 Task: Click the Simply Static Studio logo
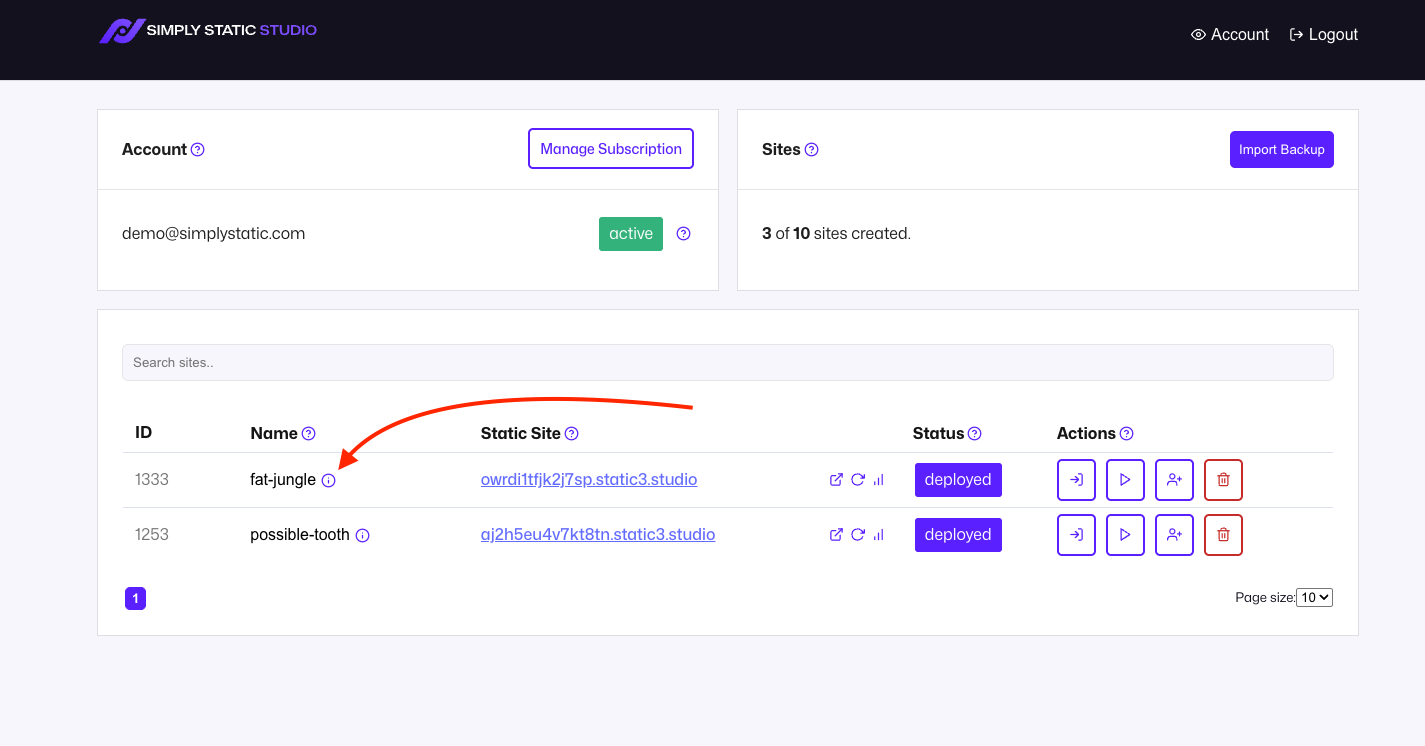click(208, 31)
